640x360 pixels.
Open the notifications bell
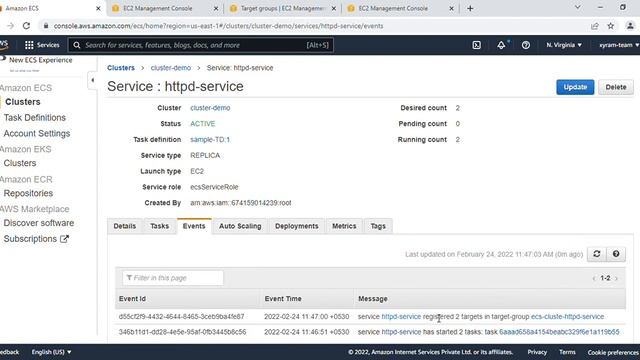pyautogui.click(x=501, y=45)
